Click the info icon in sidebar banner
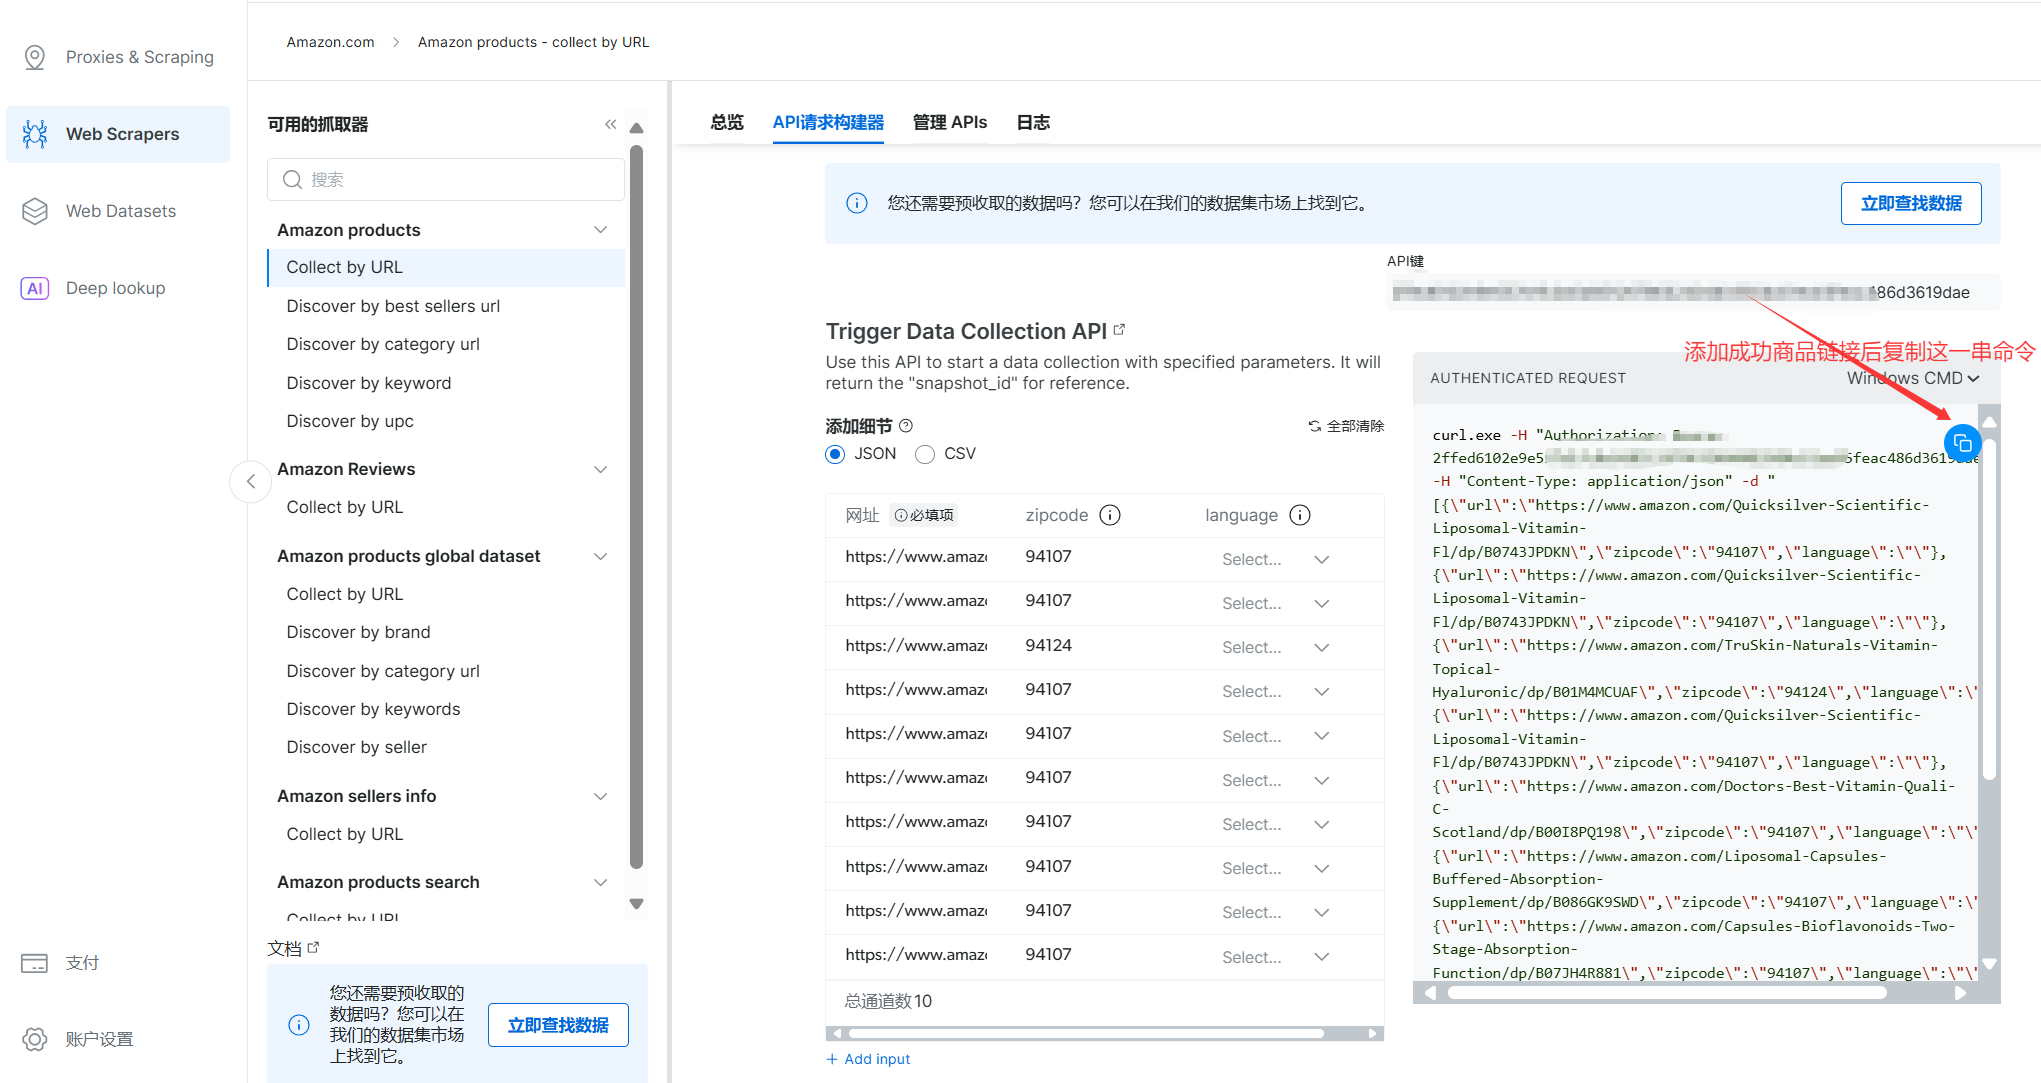The width and height of the screenshot is (2041, 1083). pos(299,1025)
